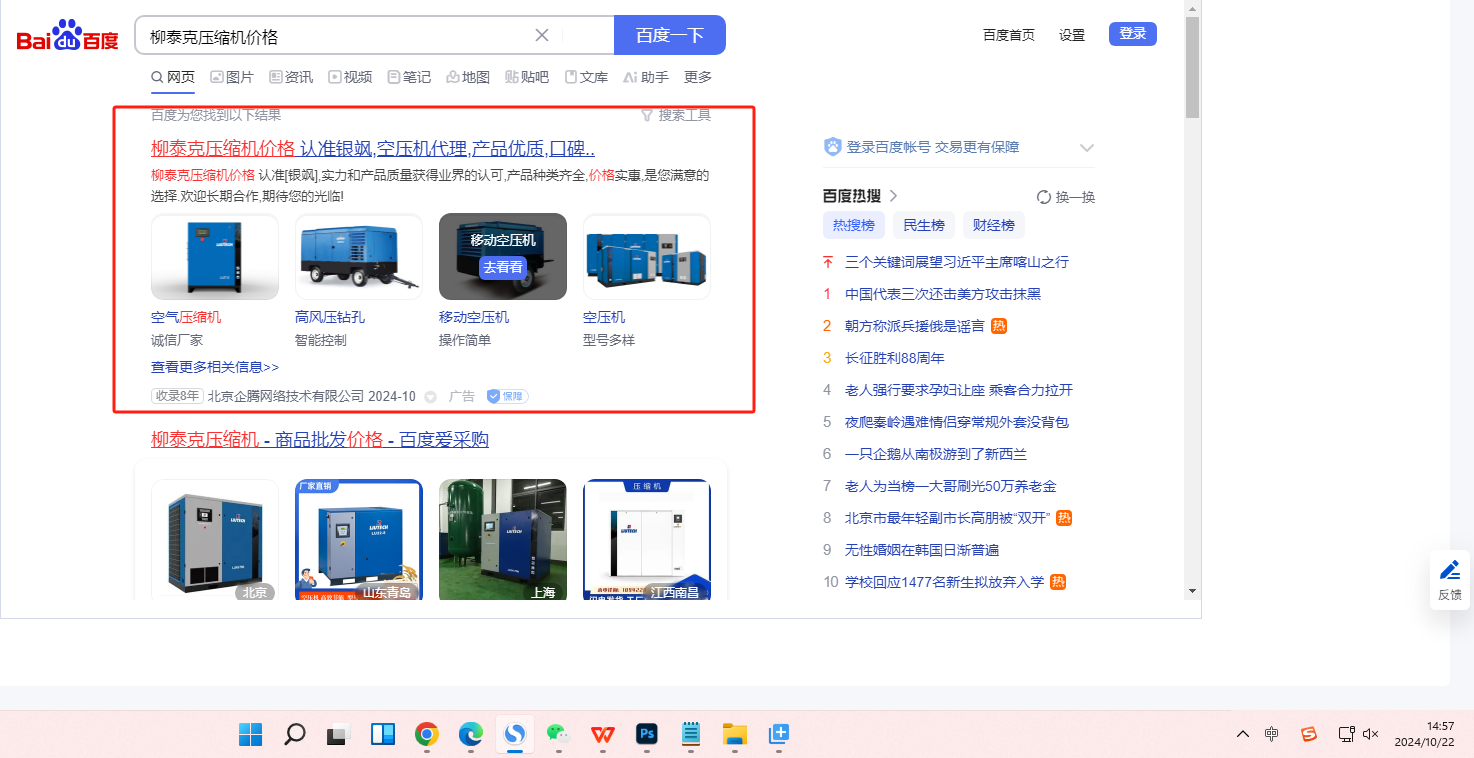The height and width of the screenshot is (758, 1474).
Task: Click 查看更多相关信息>>
Action: pos(215,367)
